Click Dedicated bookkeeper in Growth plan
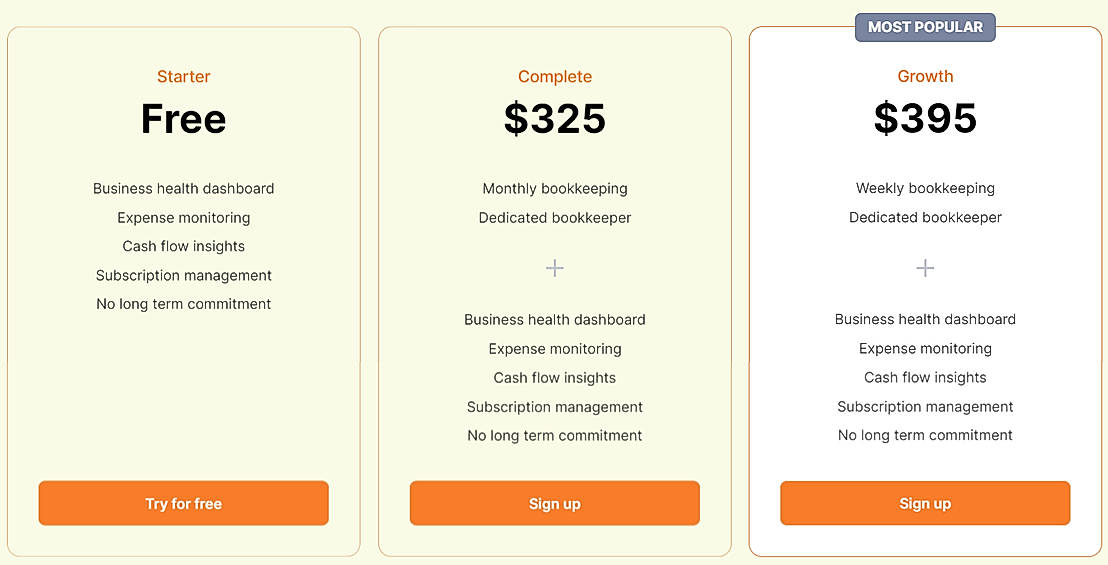Screen dimensions: 1108x565 point(925,217)
